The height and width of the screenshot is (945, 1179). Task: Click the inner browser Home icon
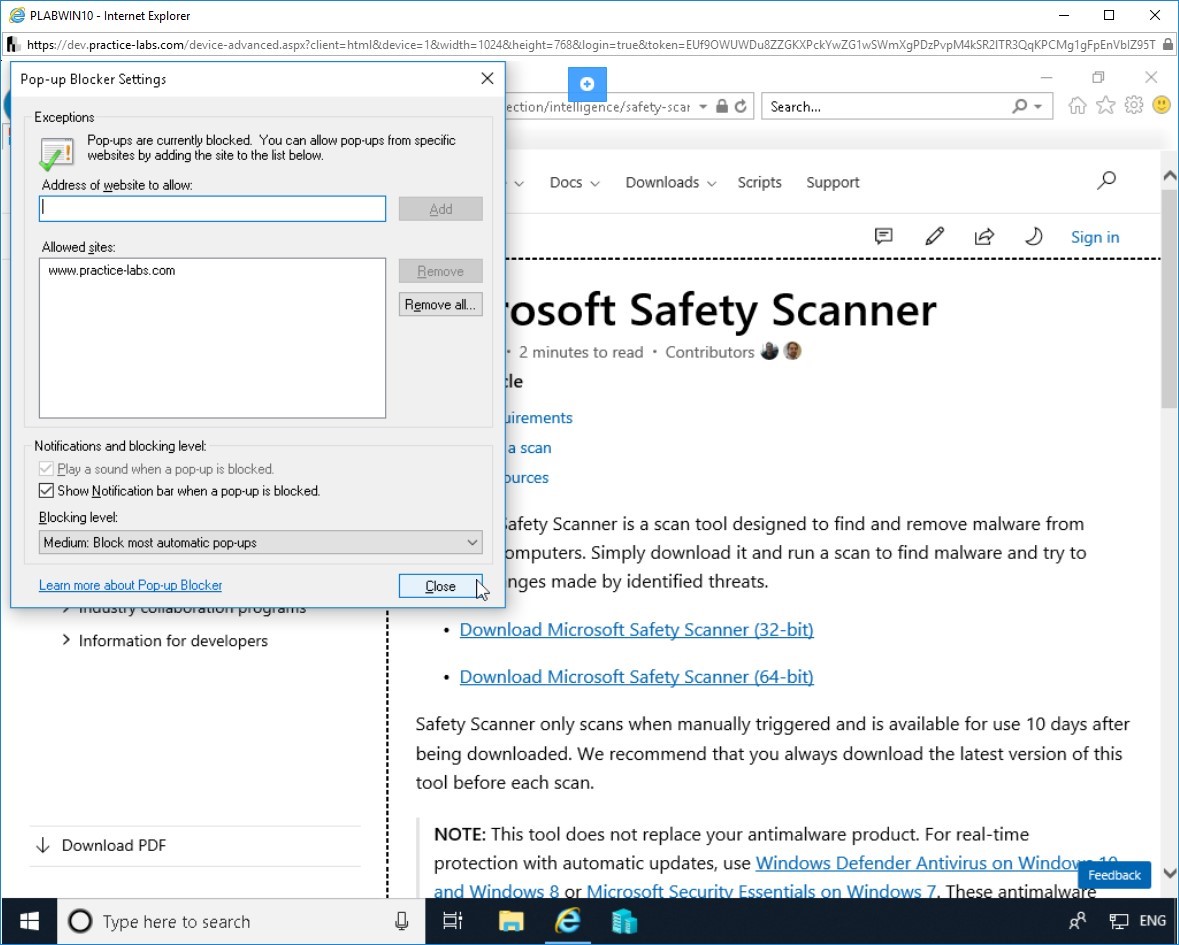click(x=1077, y=106)
